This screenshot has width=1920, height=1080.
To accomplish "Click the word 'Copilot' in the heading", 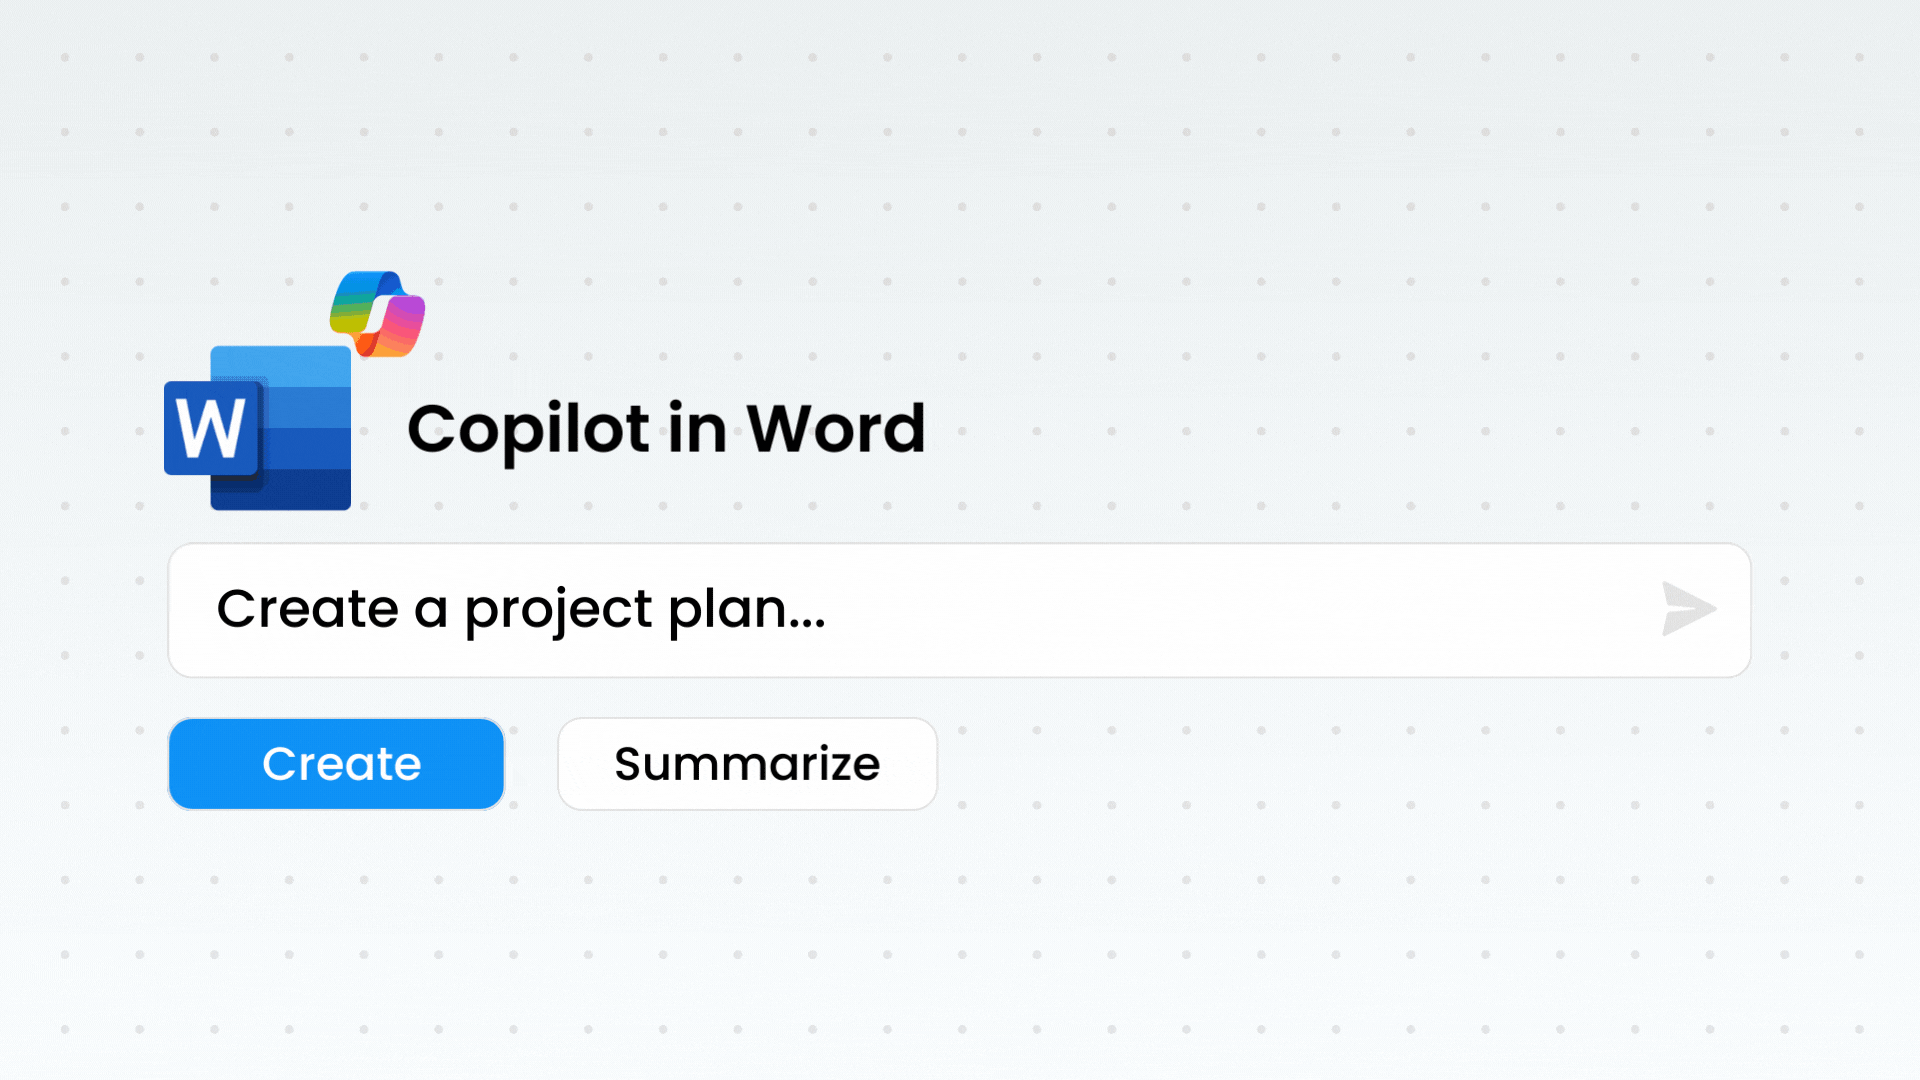I will click(x=528, y=430).
